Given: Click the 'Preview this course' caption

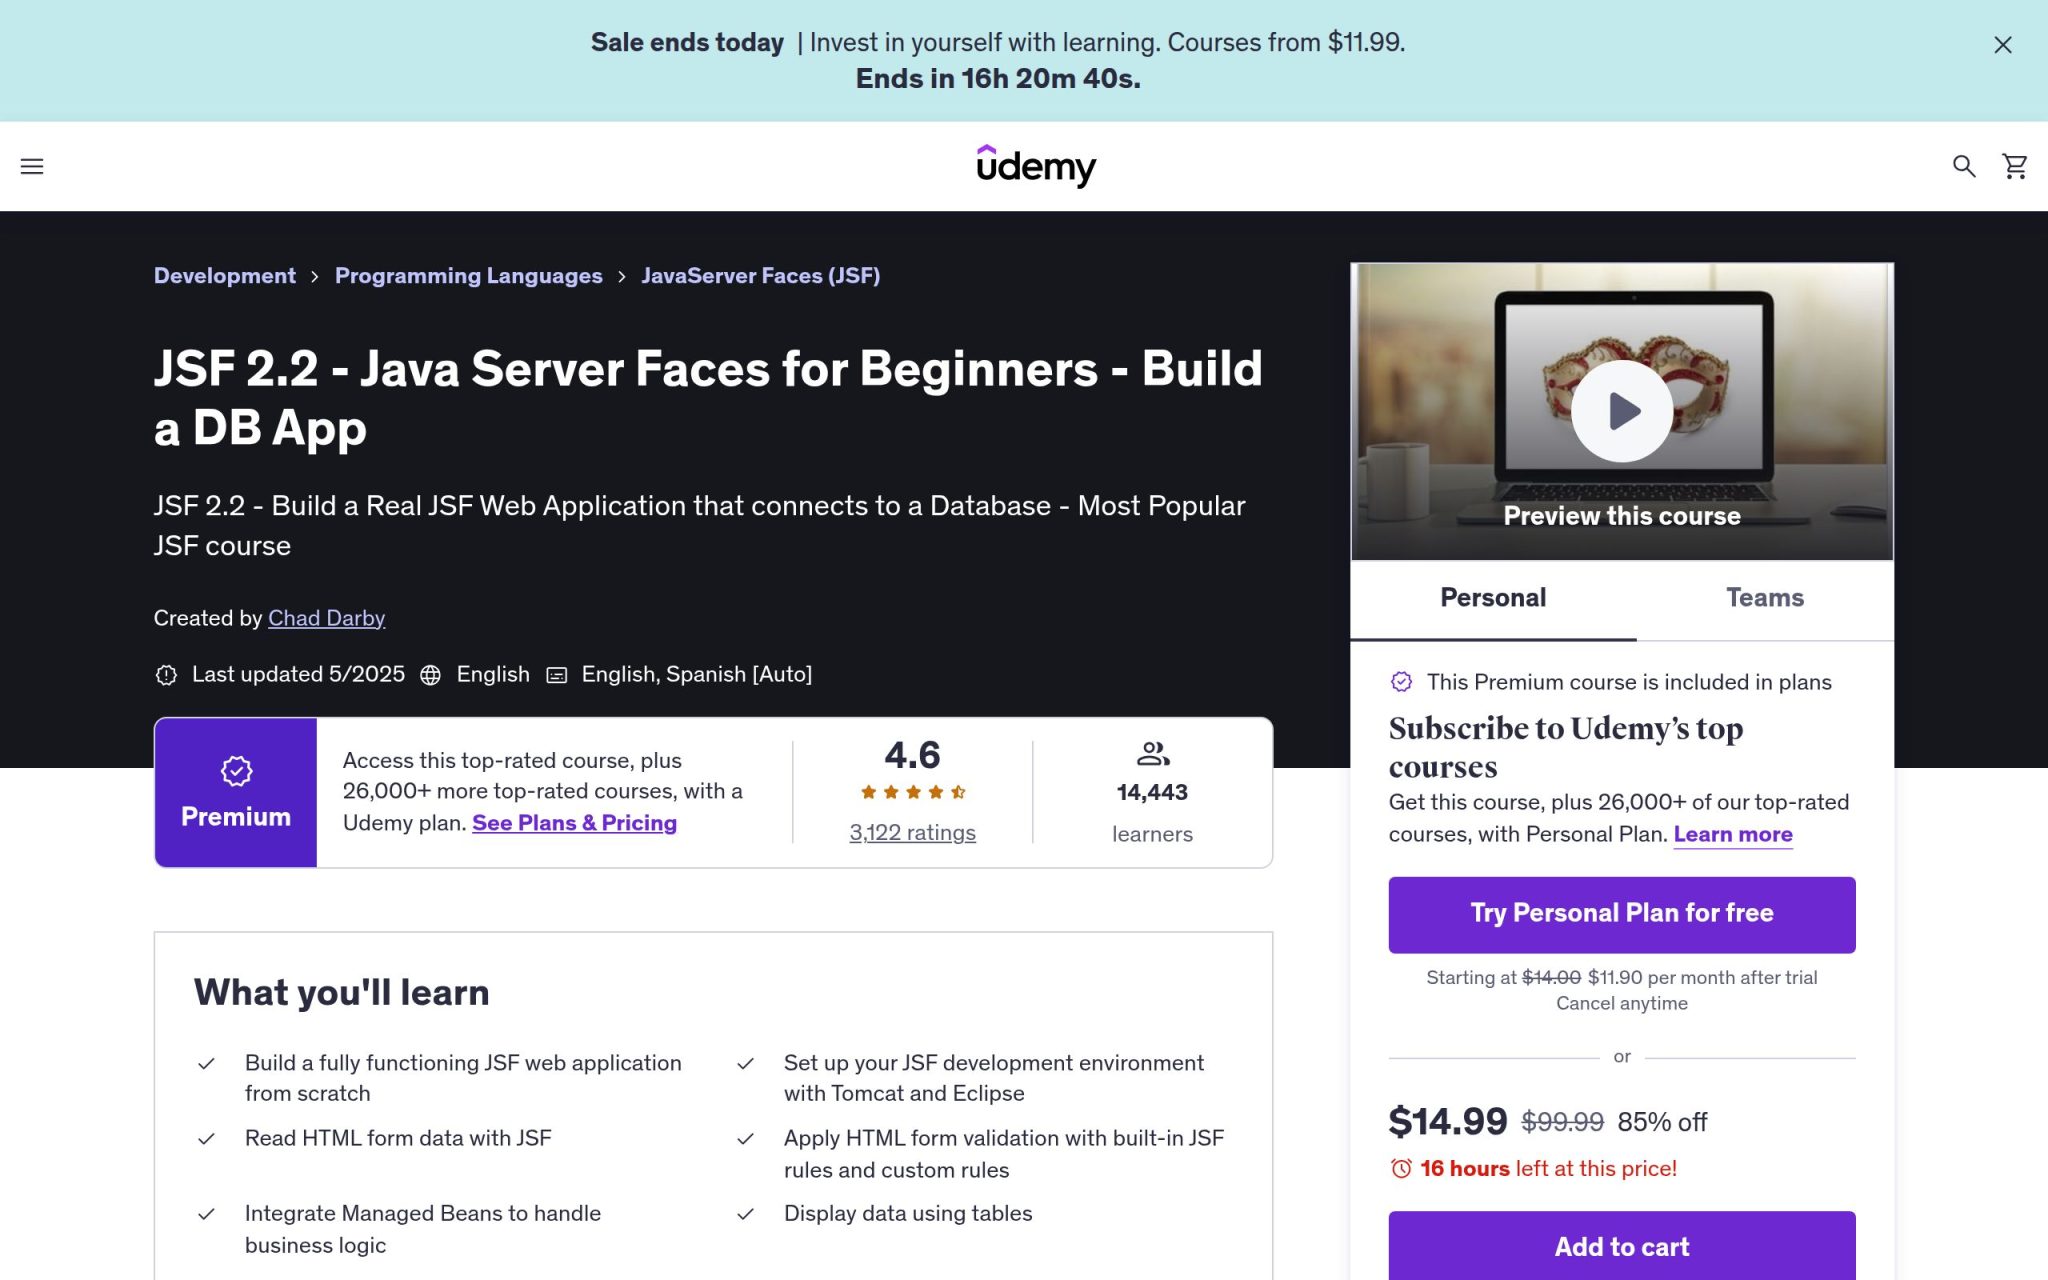Looking at the screenshot, I should [1622, 516].
